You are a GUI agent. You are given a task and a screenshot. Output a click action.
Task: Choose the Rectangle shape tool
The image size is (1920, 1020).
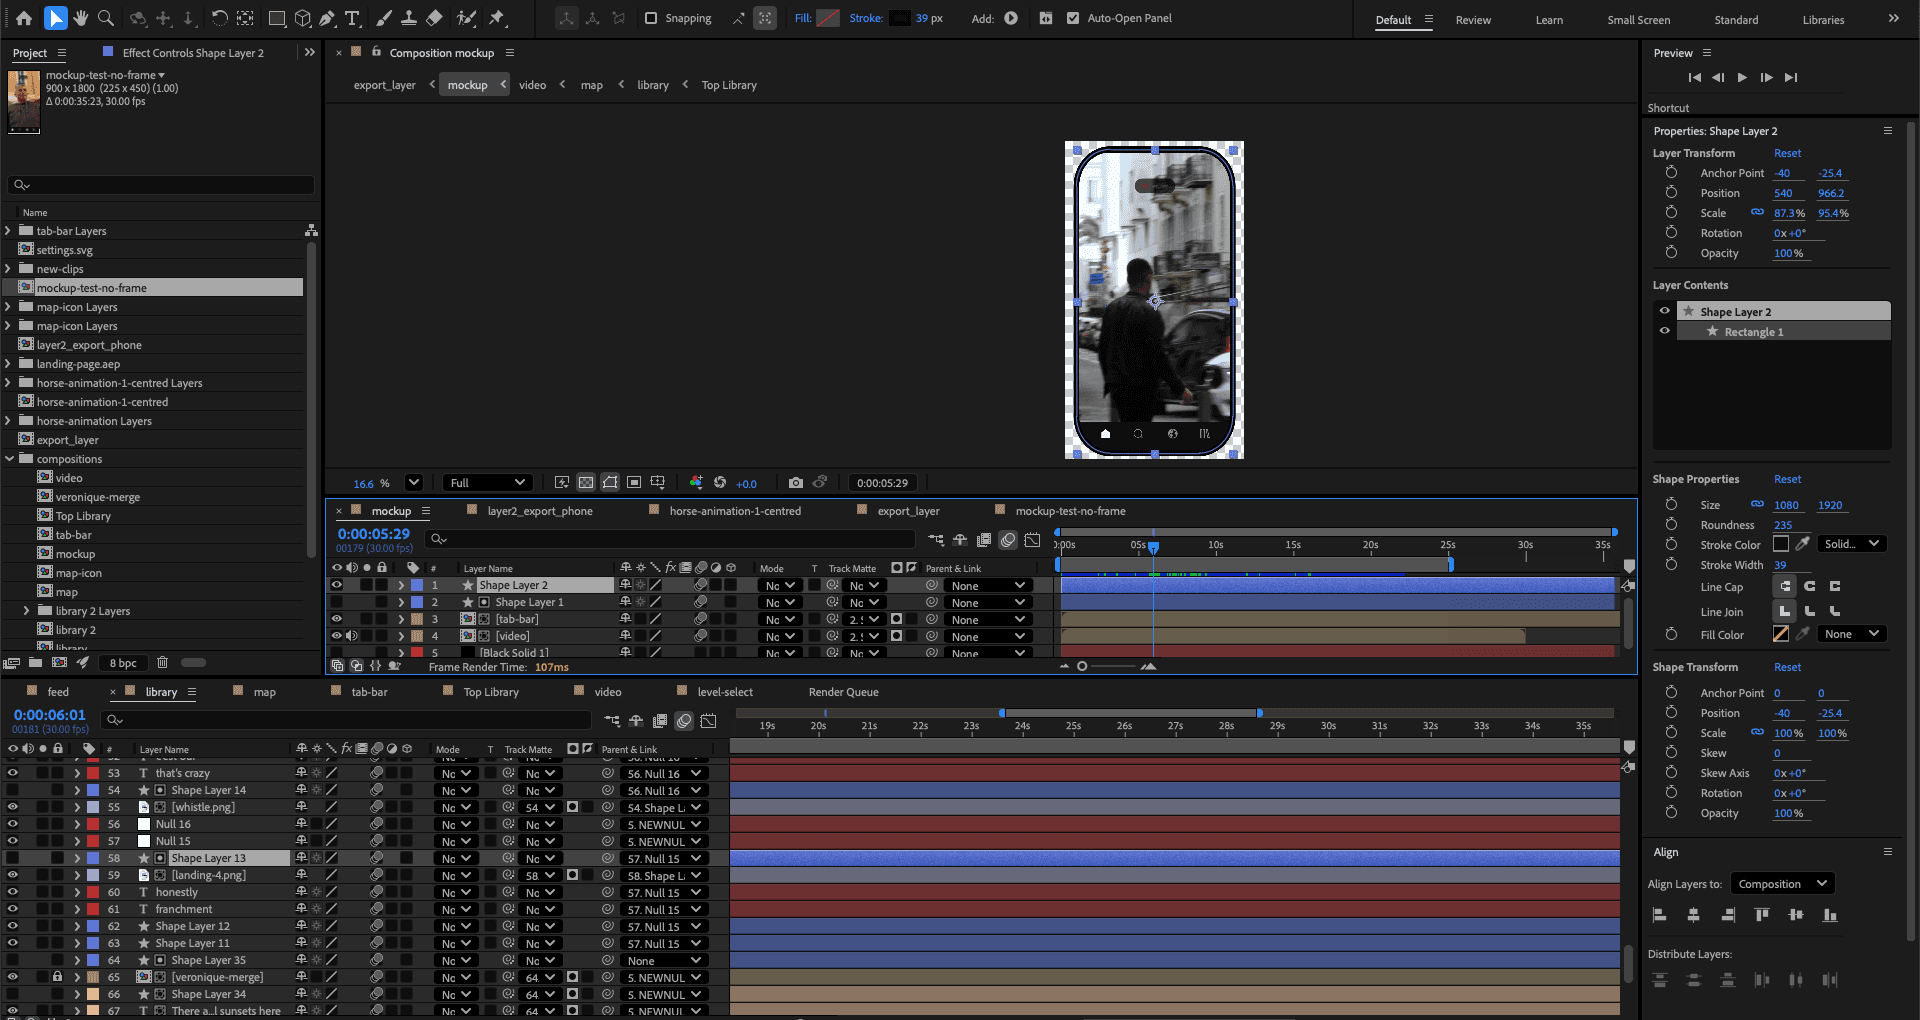coord(277,18)
